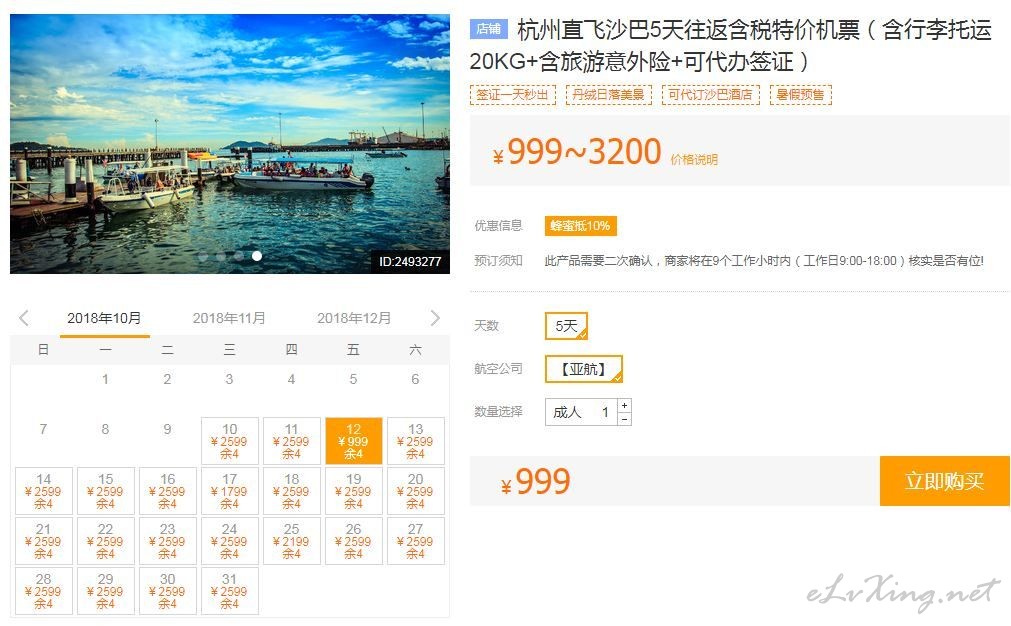Switch to the 2018年11月 tab
This screenshot has width=1011, height=626.
click(229, 318)
